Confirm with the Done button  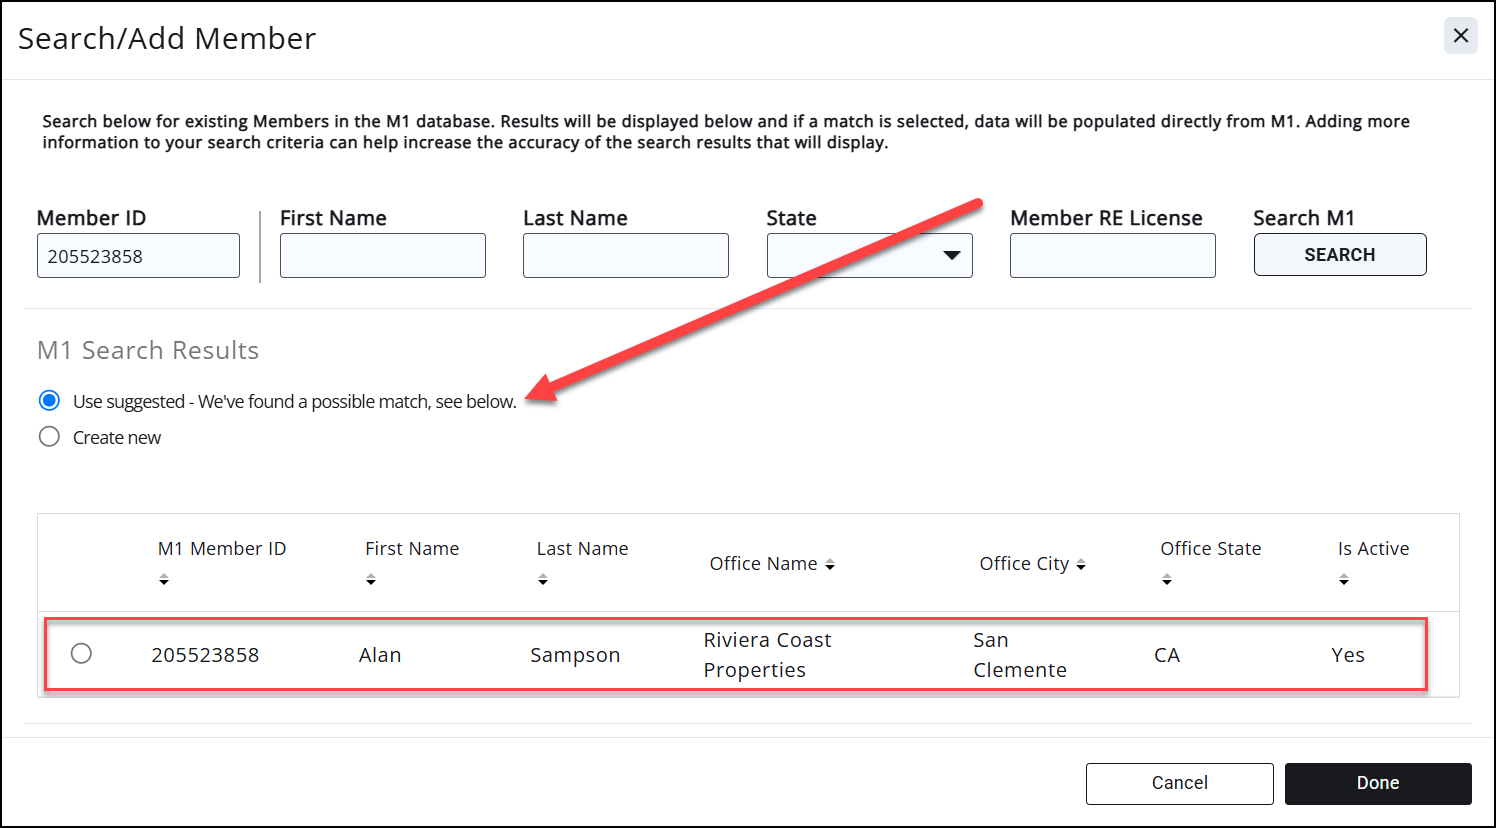click(1377, 783)
